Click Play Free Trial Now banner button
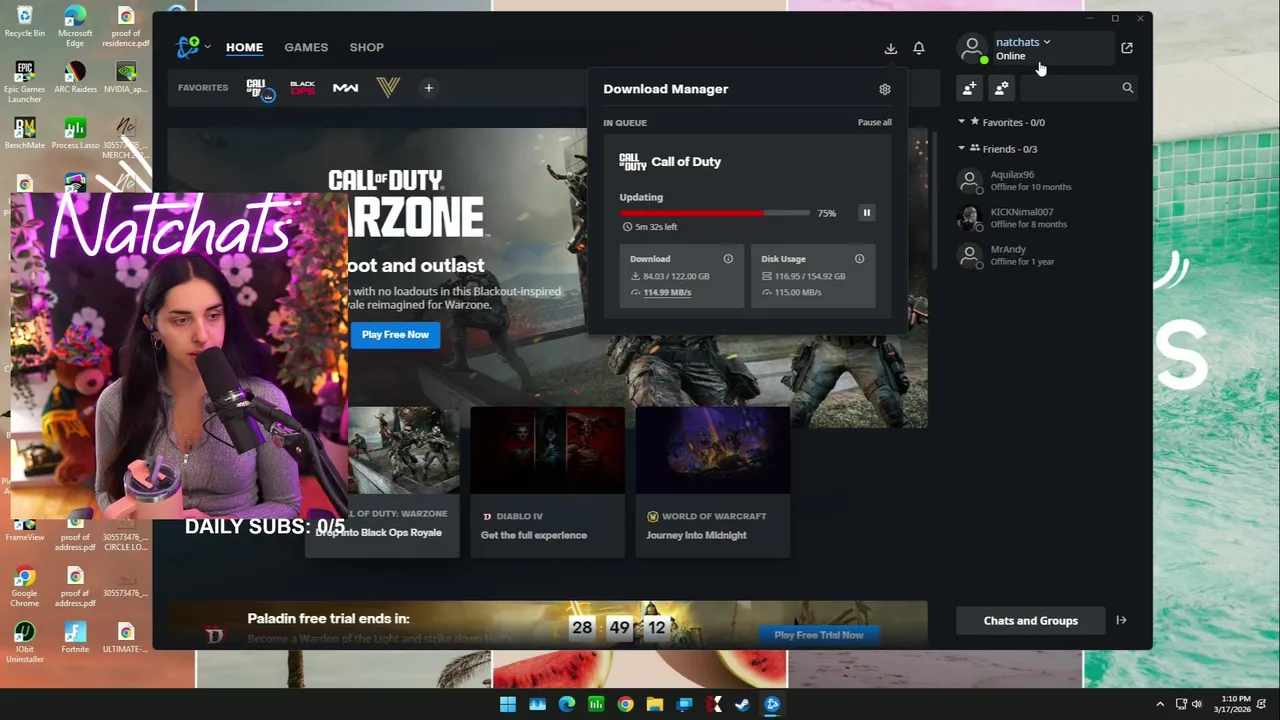This screenshot has width=1280, height=720. 818,635
